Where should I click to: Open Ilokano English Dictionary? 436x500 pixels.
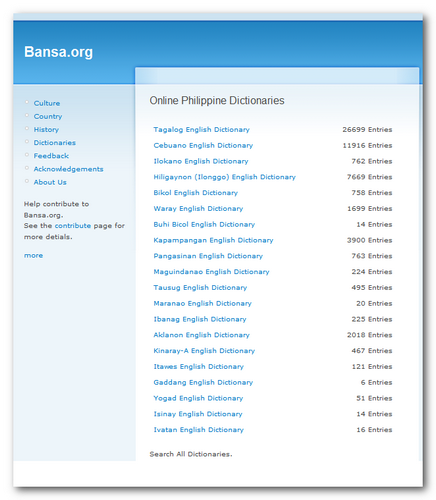[x=201, y=161]
